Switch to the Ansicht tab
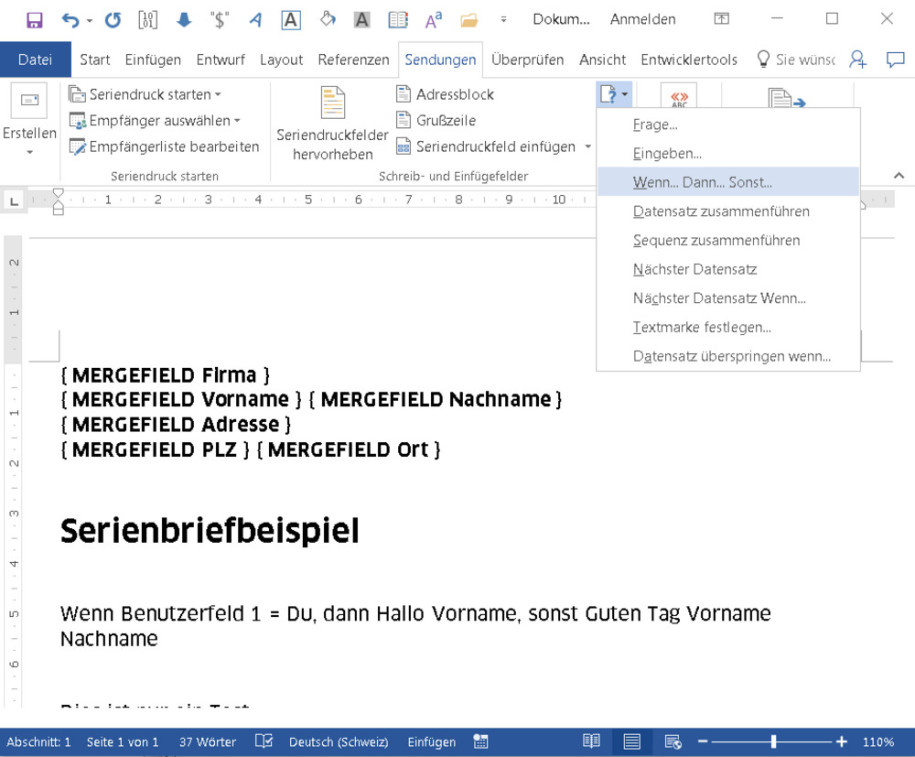Image resolution: width=915 pixels, height=757 pixels. (x=602, y=60)
